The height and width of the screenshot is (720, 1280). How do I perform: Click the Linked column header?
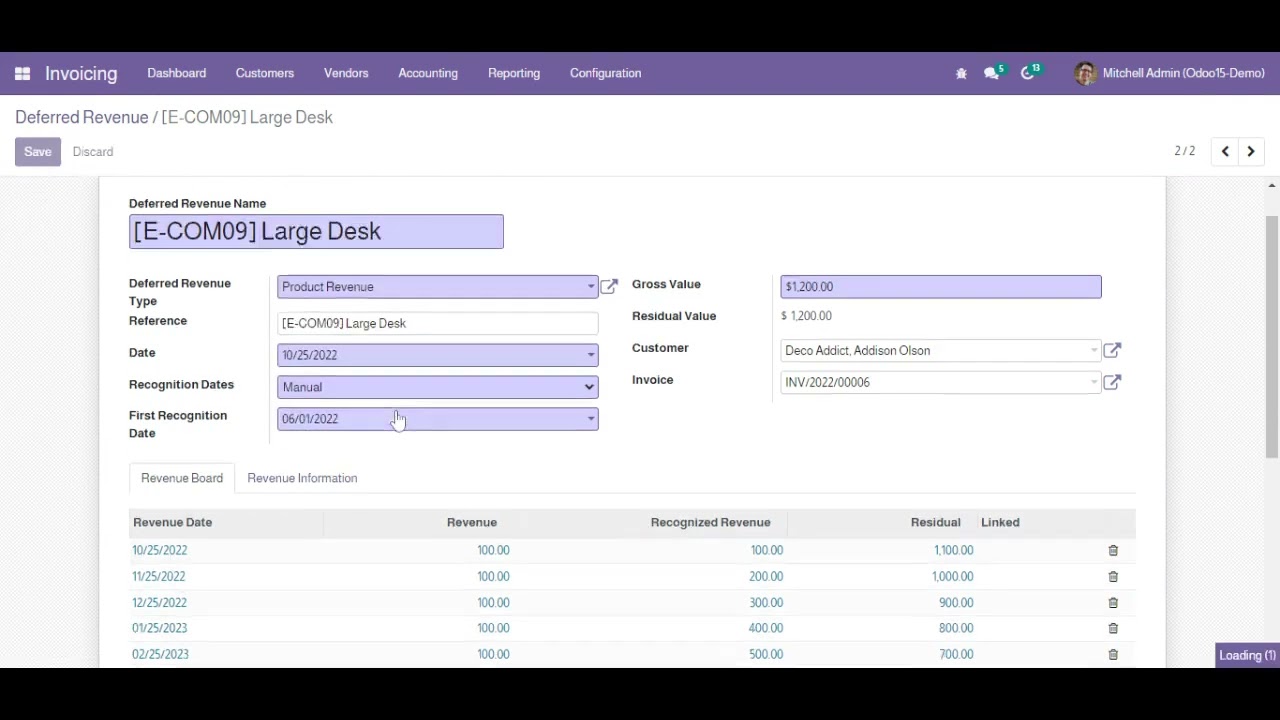[1000, 522]
